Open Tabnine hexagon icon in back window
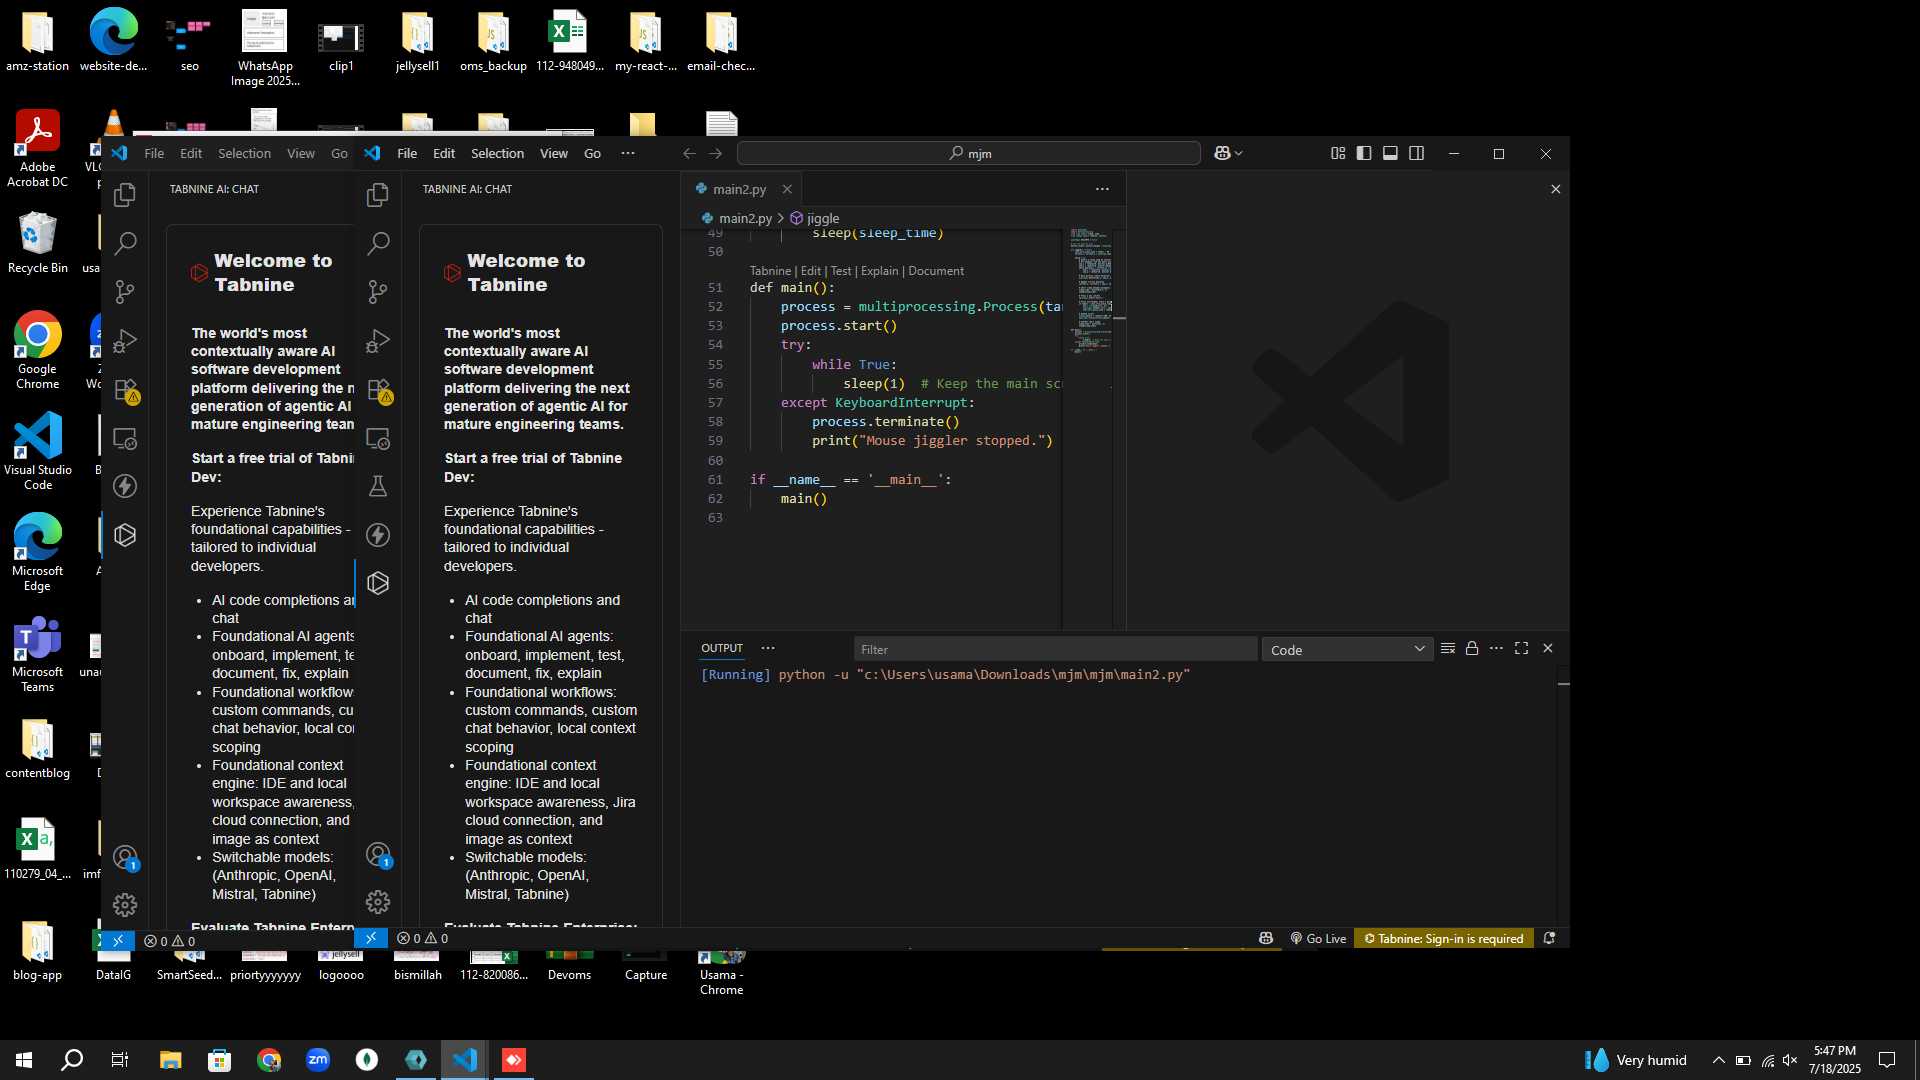This screenshot has width=1920, height=1080. click(125, 535)
